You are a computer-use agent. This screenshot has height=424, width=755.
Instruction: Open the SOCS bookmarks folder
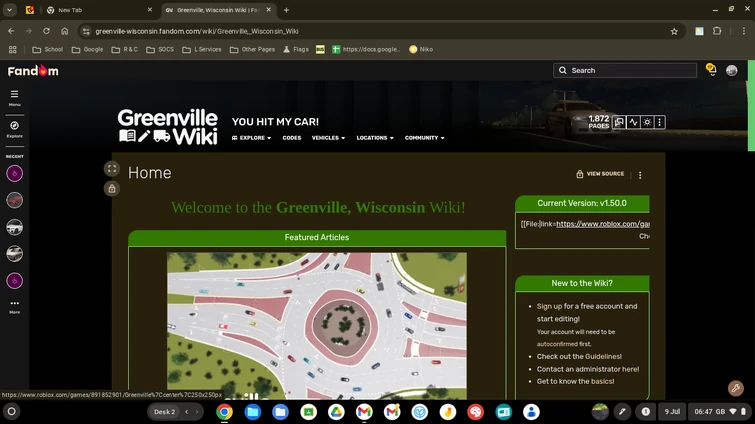pos(160,49)
